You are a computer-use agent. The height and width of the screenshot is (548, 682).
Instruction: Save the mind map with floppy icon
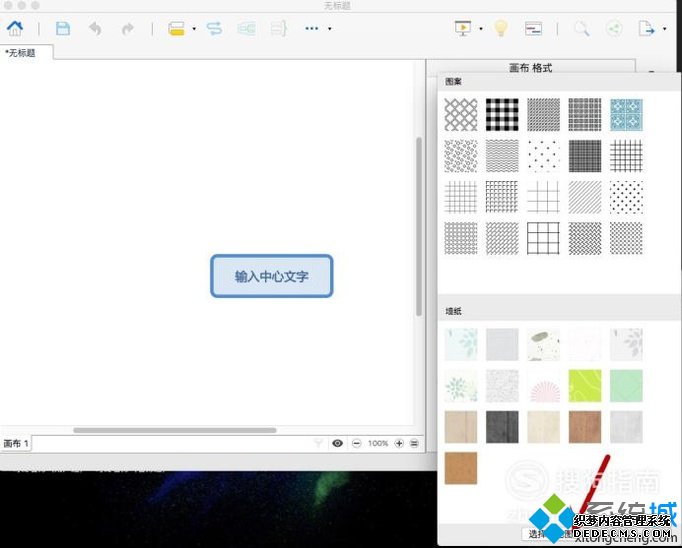tap(63, 29)
